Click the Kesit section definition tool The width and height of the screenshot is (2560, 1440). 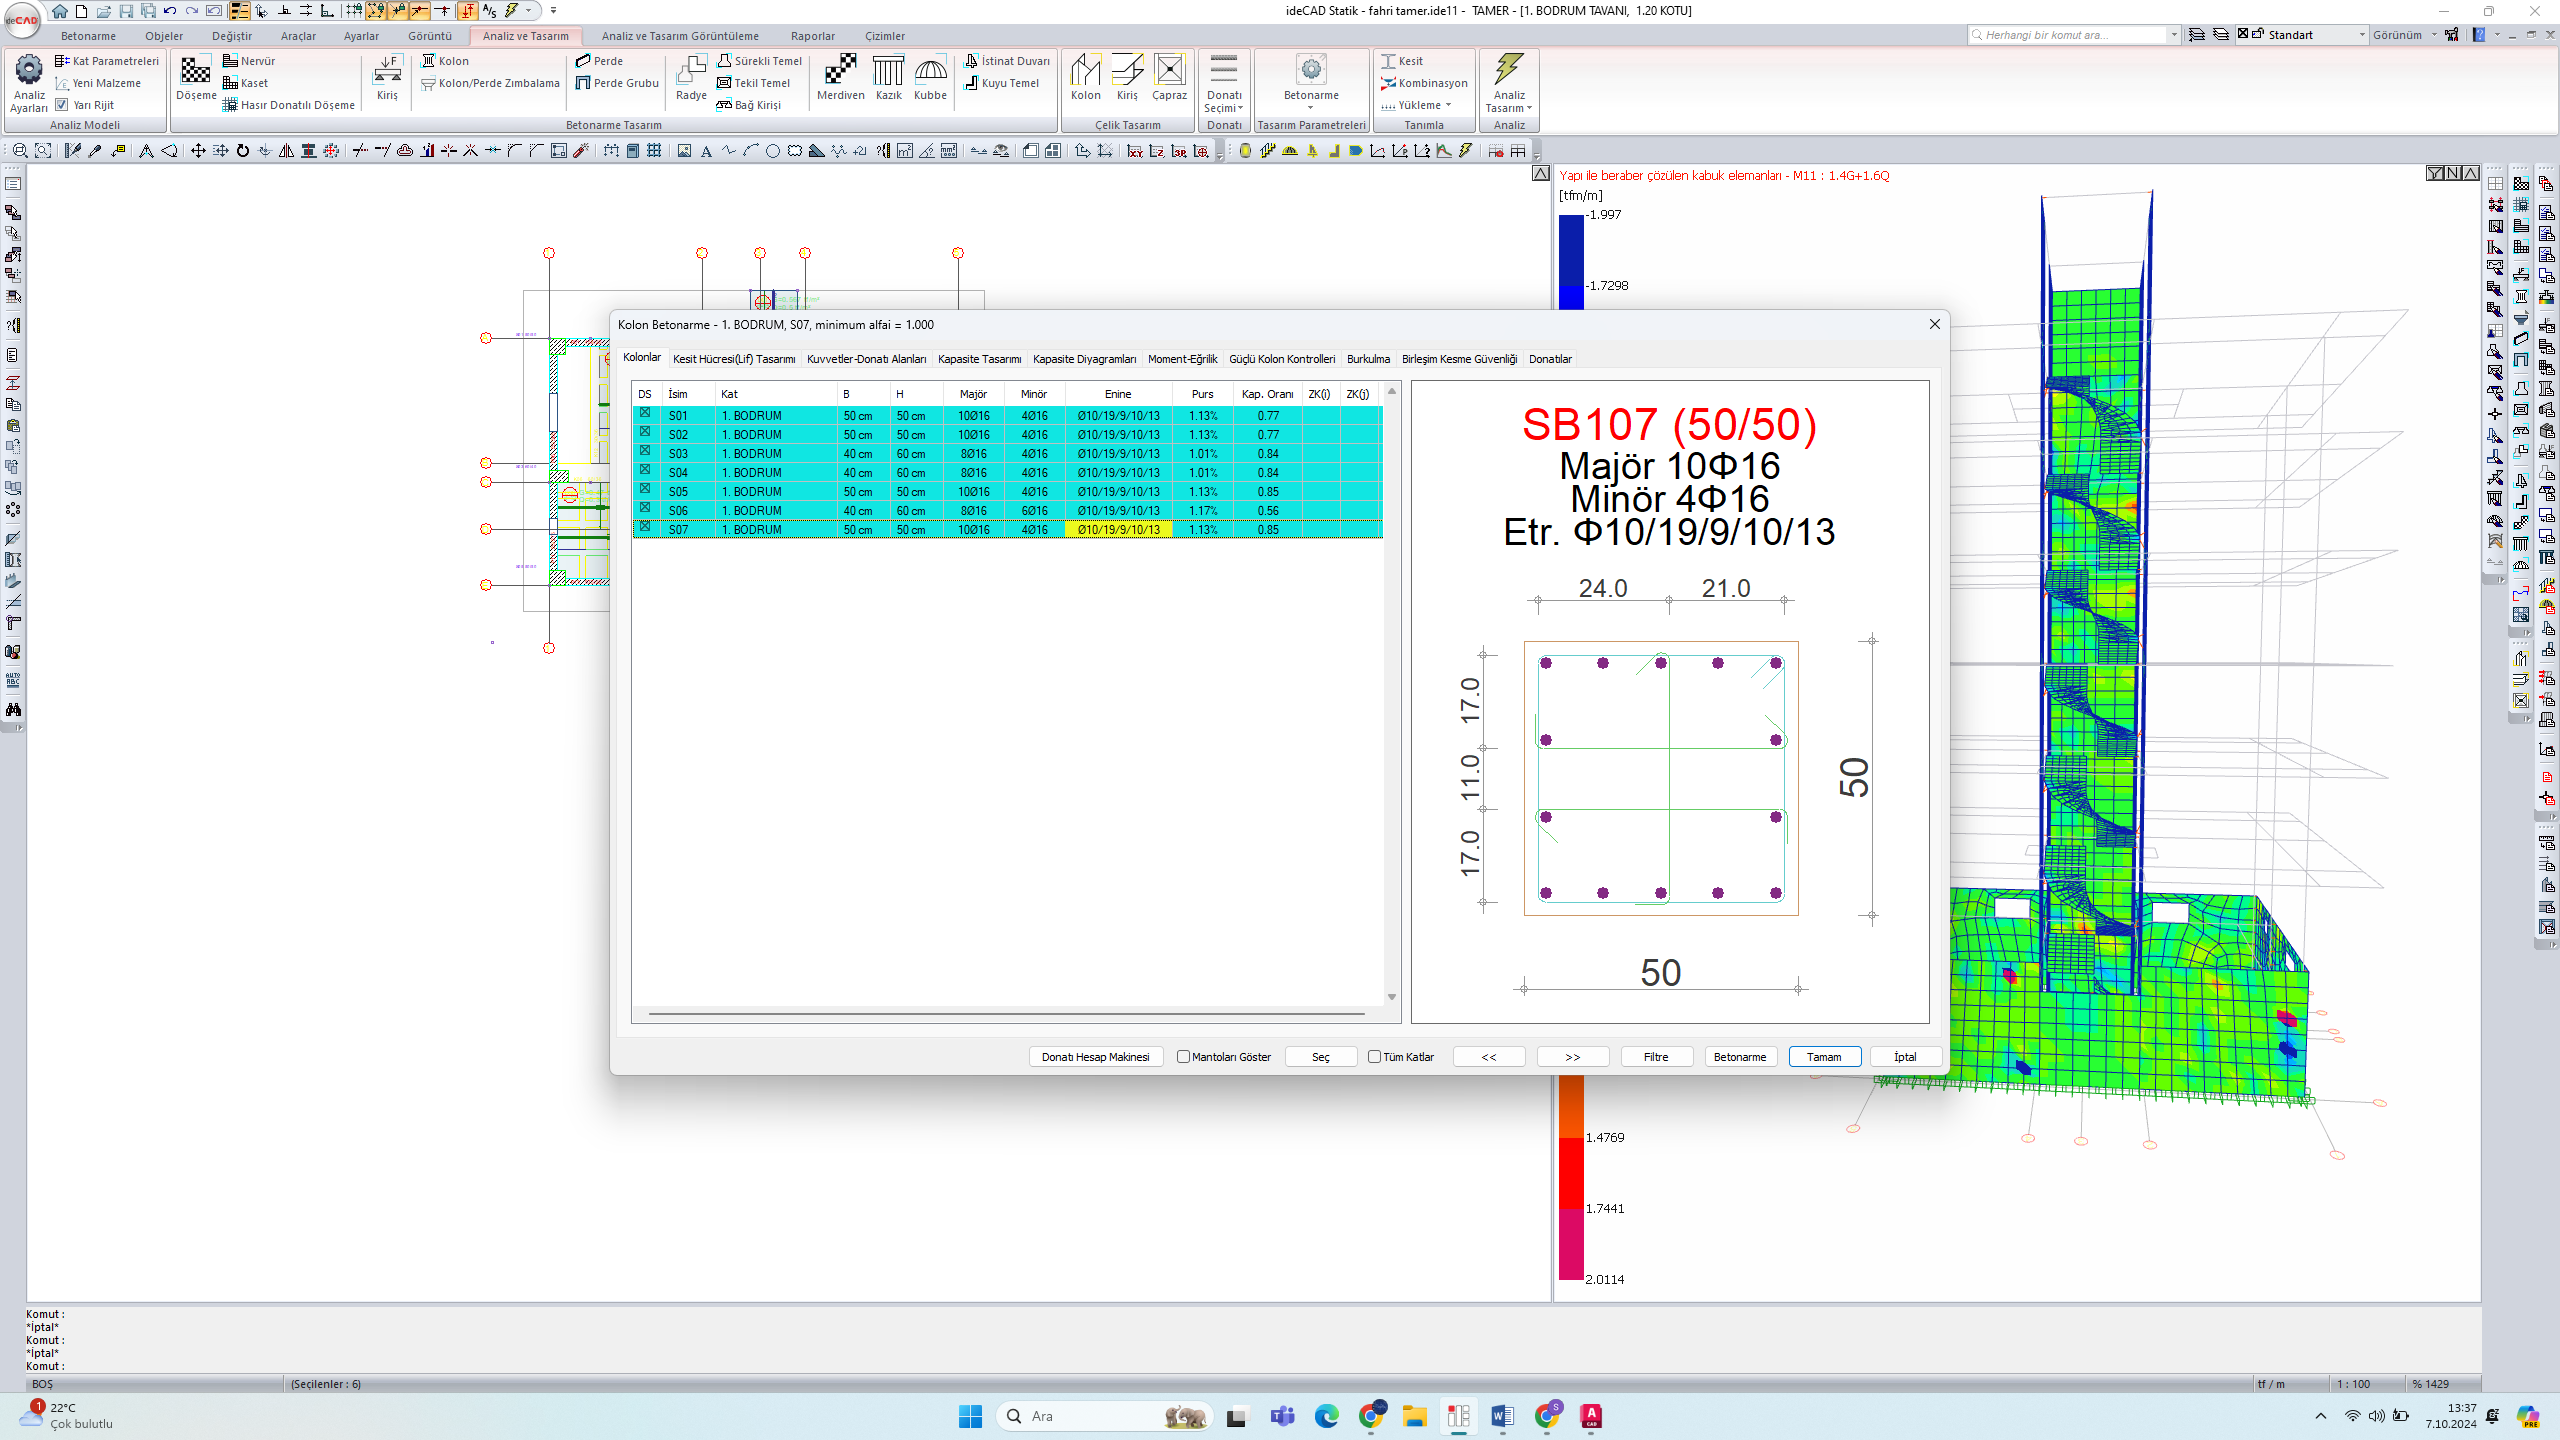tap(1402, 61)
